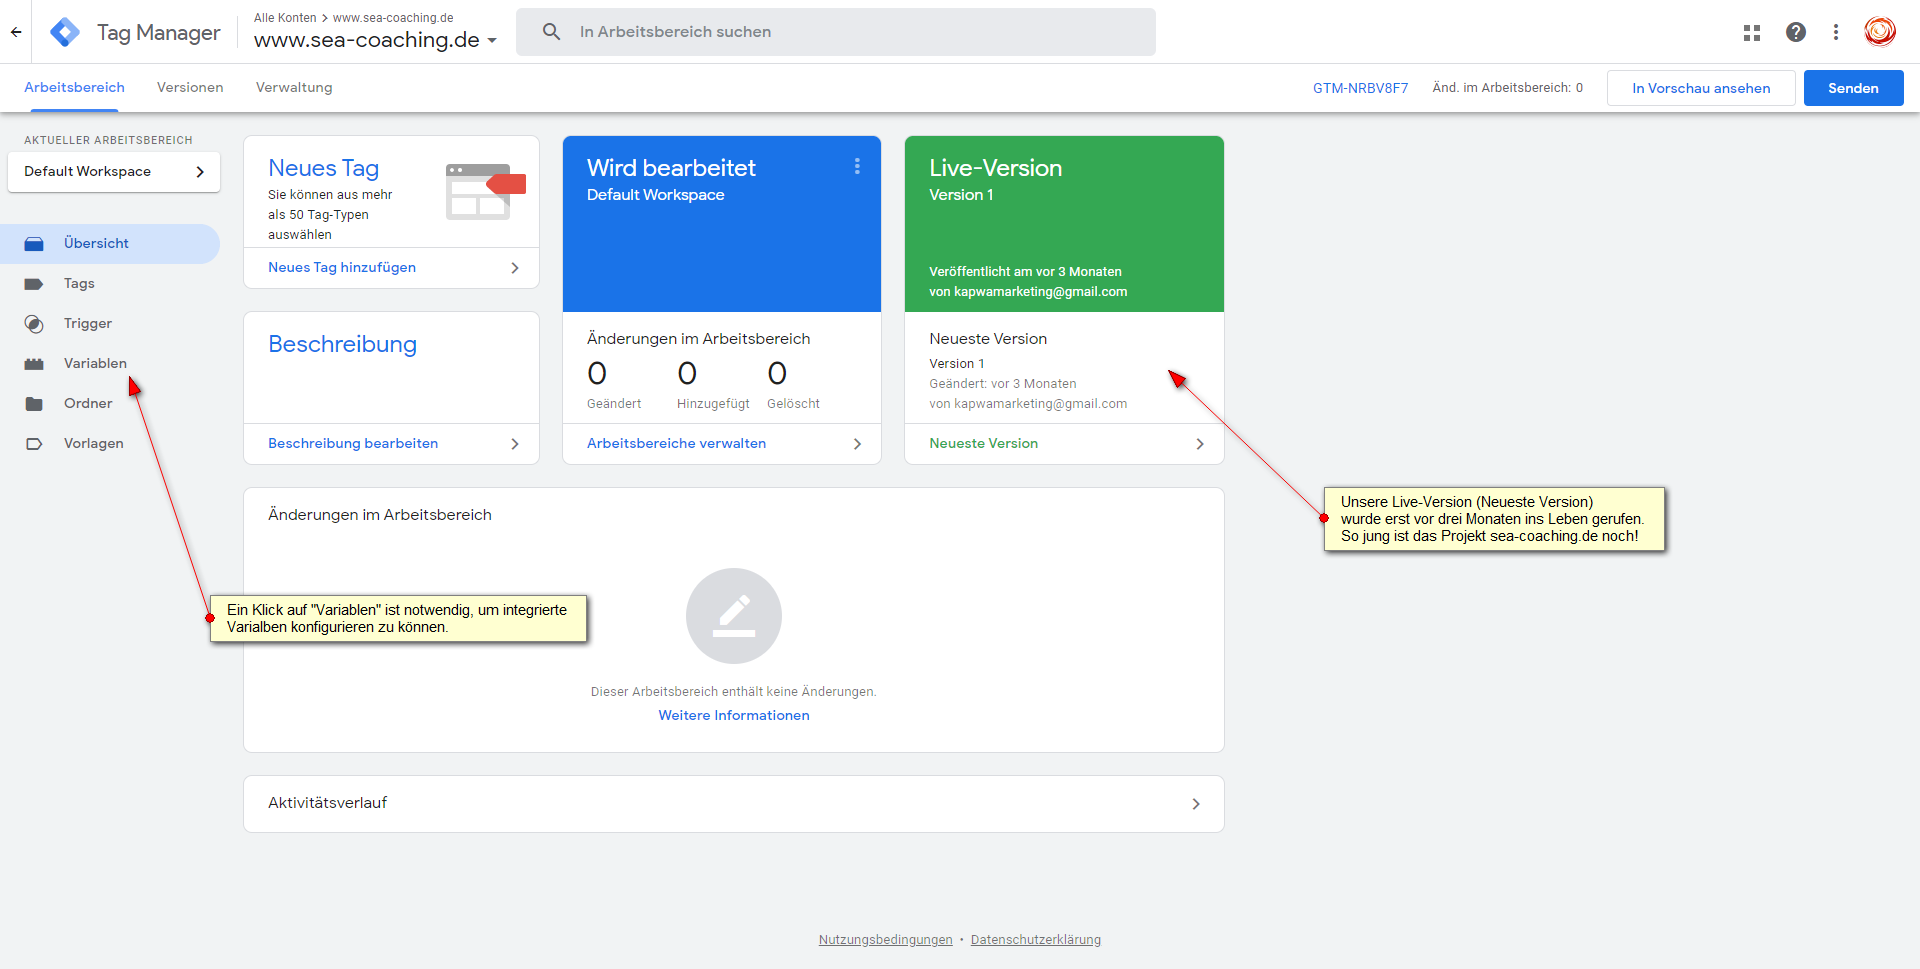Click chevron next to Beschreibung bearbeiten

pos(515,444)
